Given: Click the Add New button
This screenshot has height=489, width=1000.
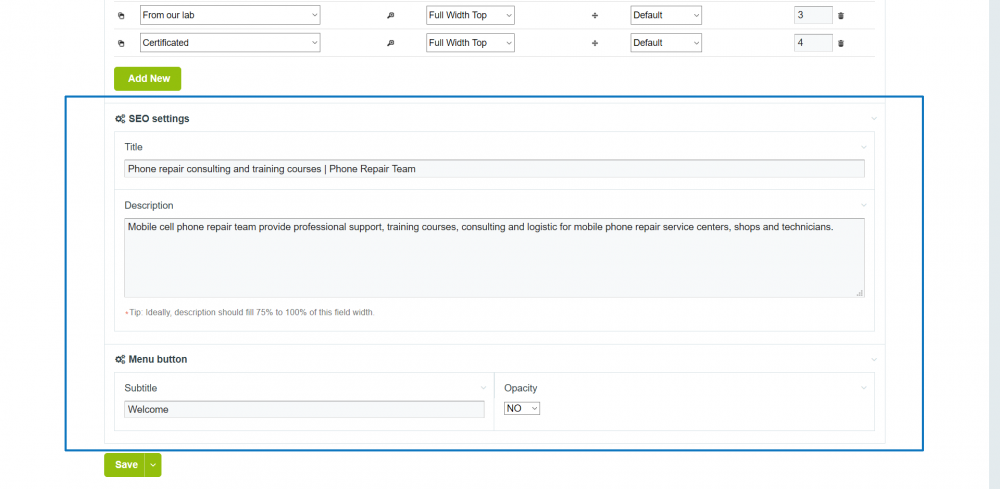Looking at the screenshot, I should click(147, 79).
